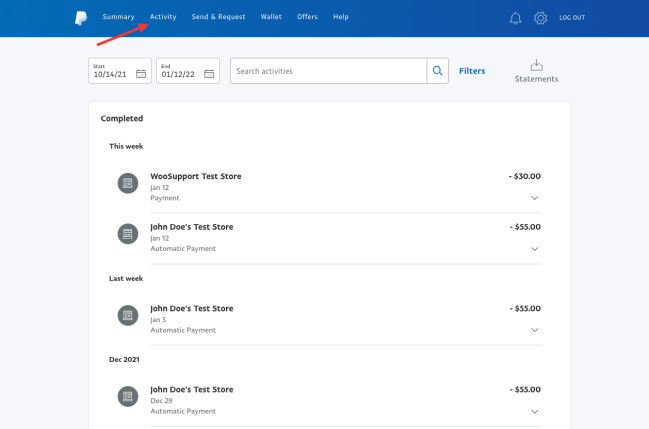The height and width of the screenshot is (429, 649).
Task: Click the Statements download icon
Action: [x=536, y=65]
